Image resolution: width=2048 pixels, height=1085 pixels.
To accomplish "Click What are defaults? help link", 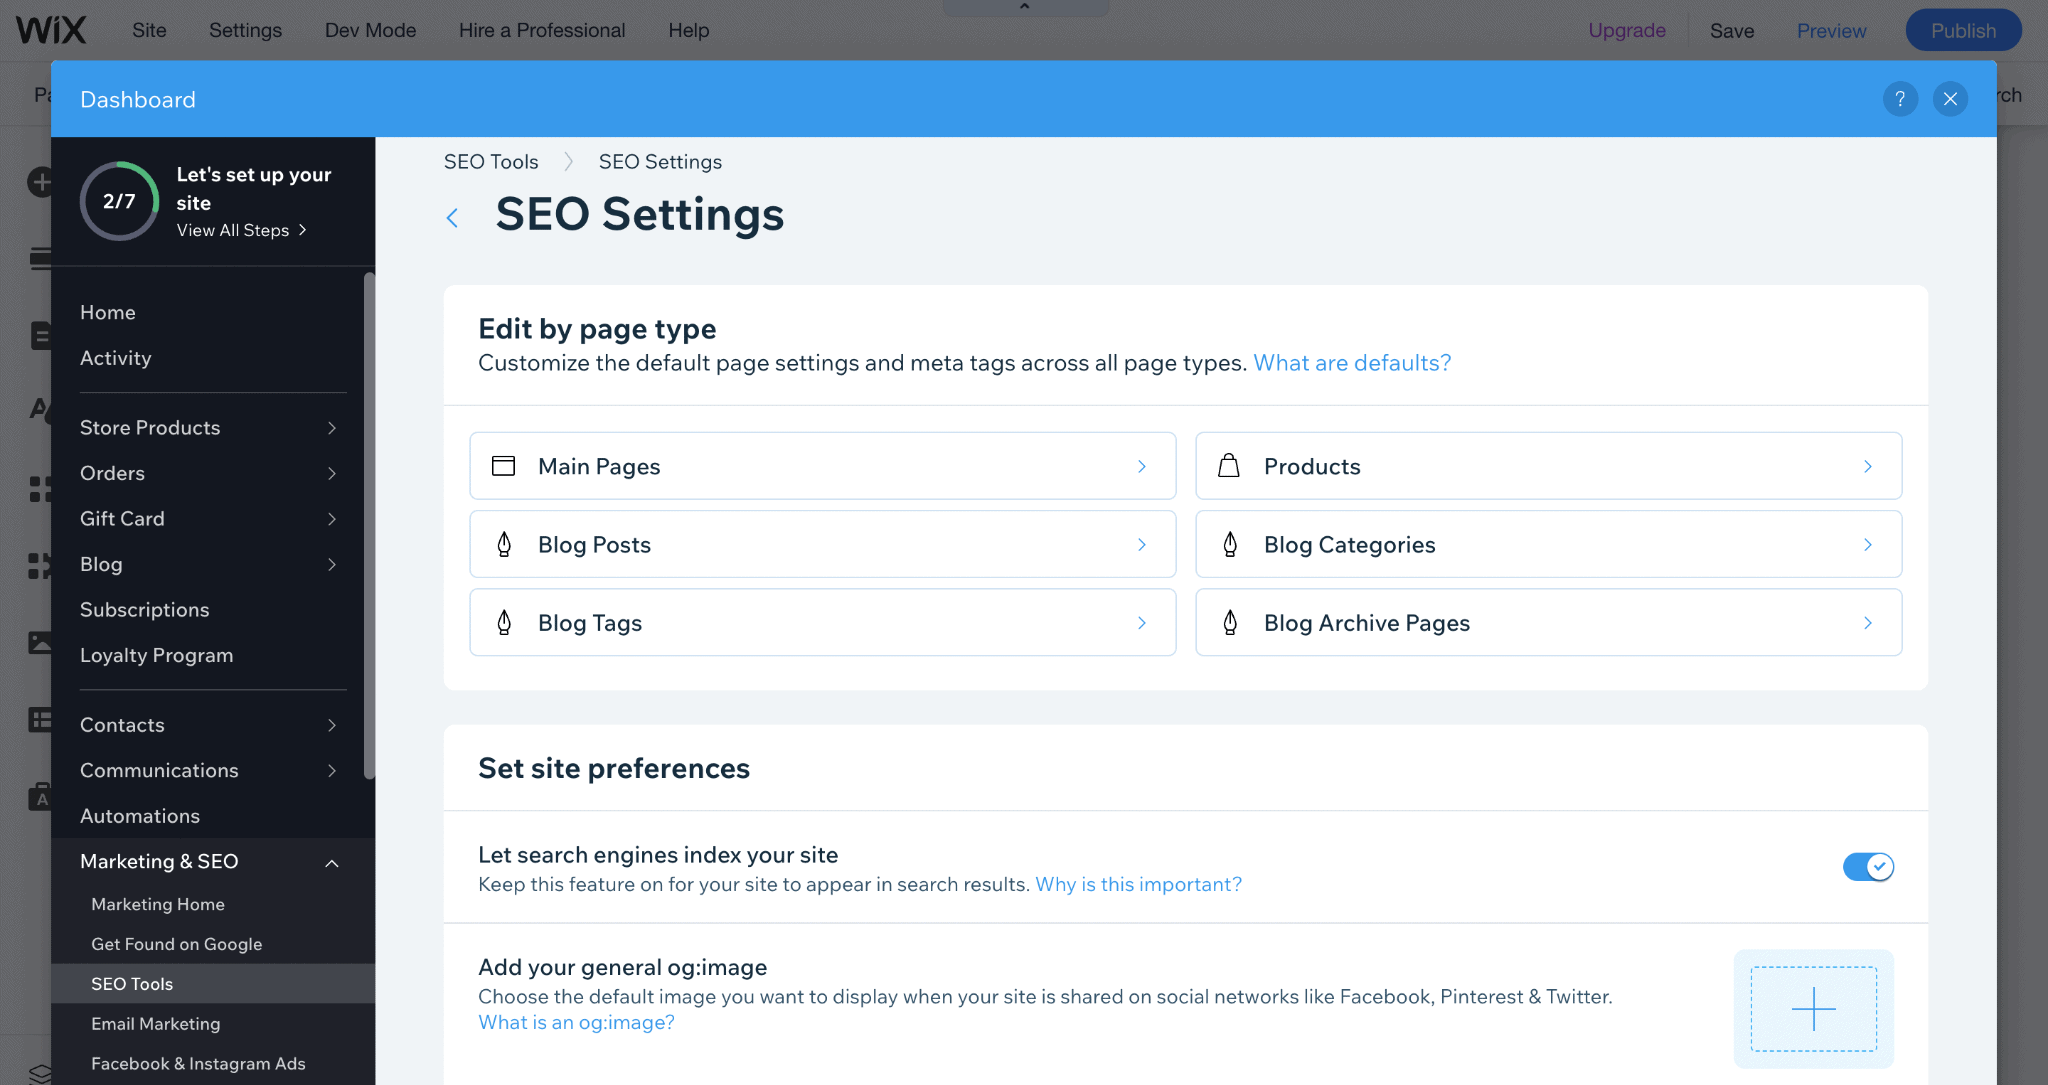I will coord(1352,362).
